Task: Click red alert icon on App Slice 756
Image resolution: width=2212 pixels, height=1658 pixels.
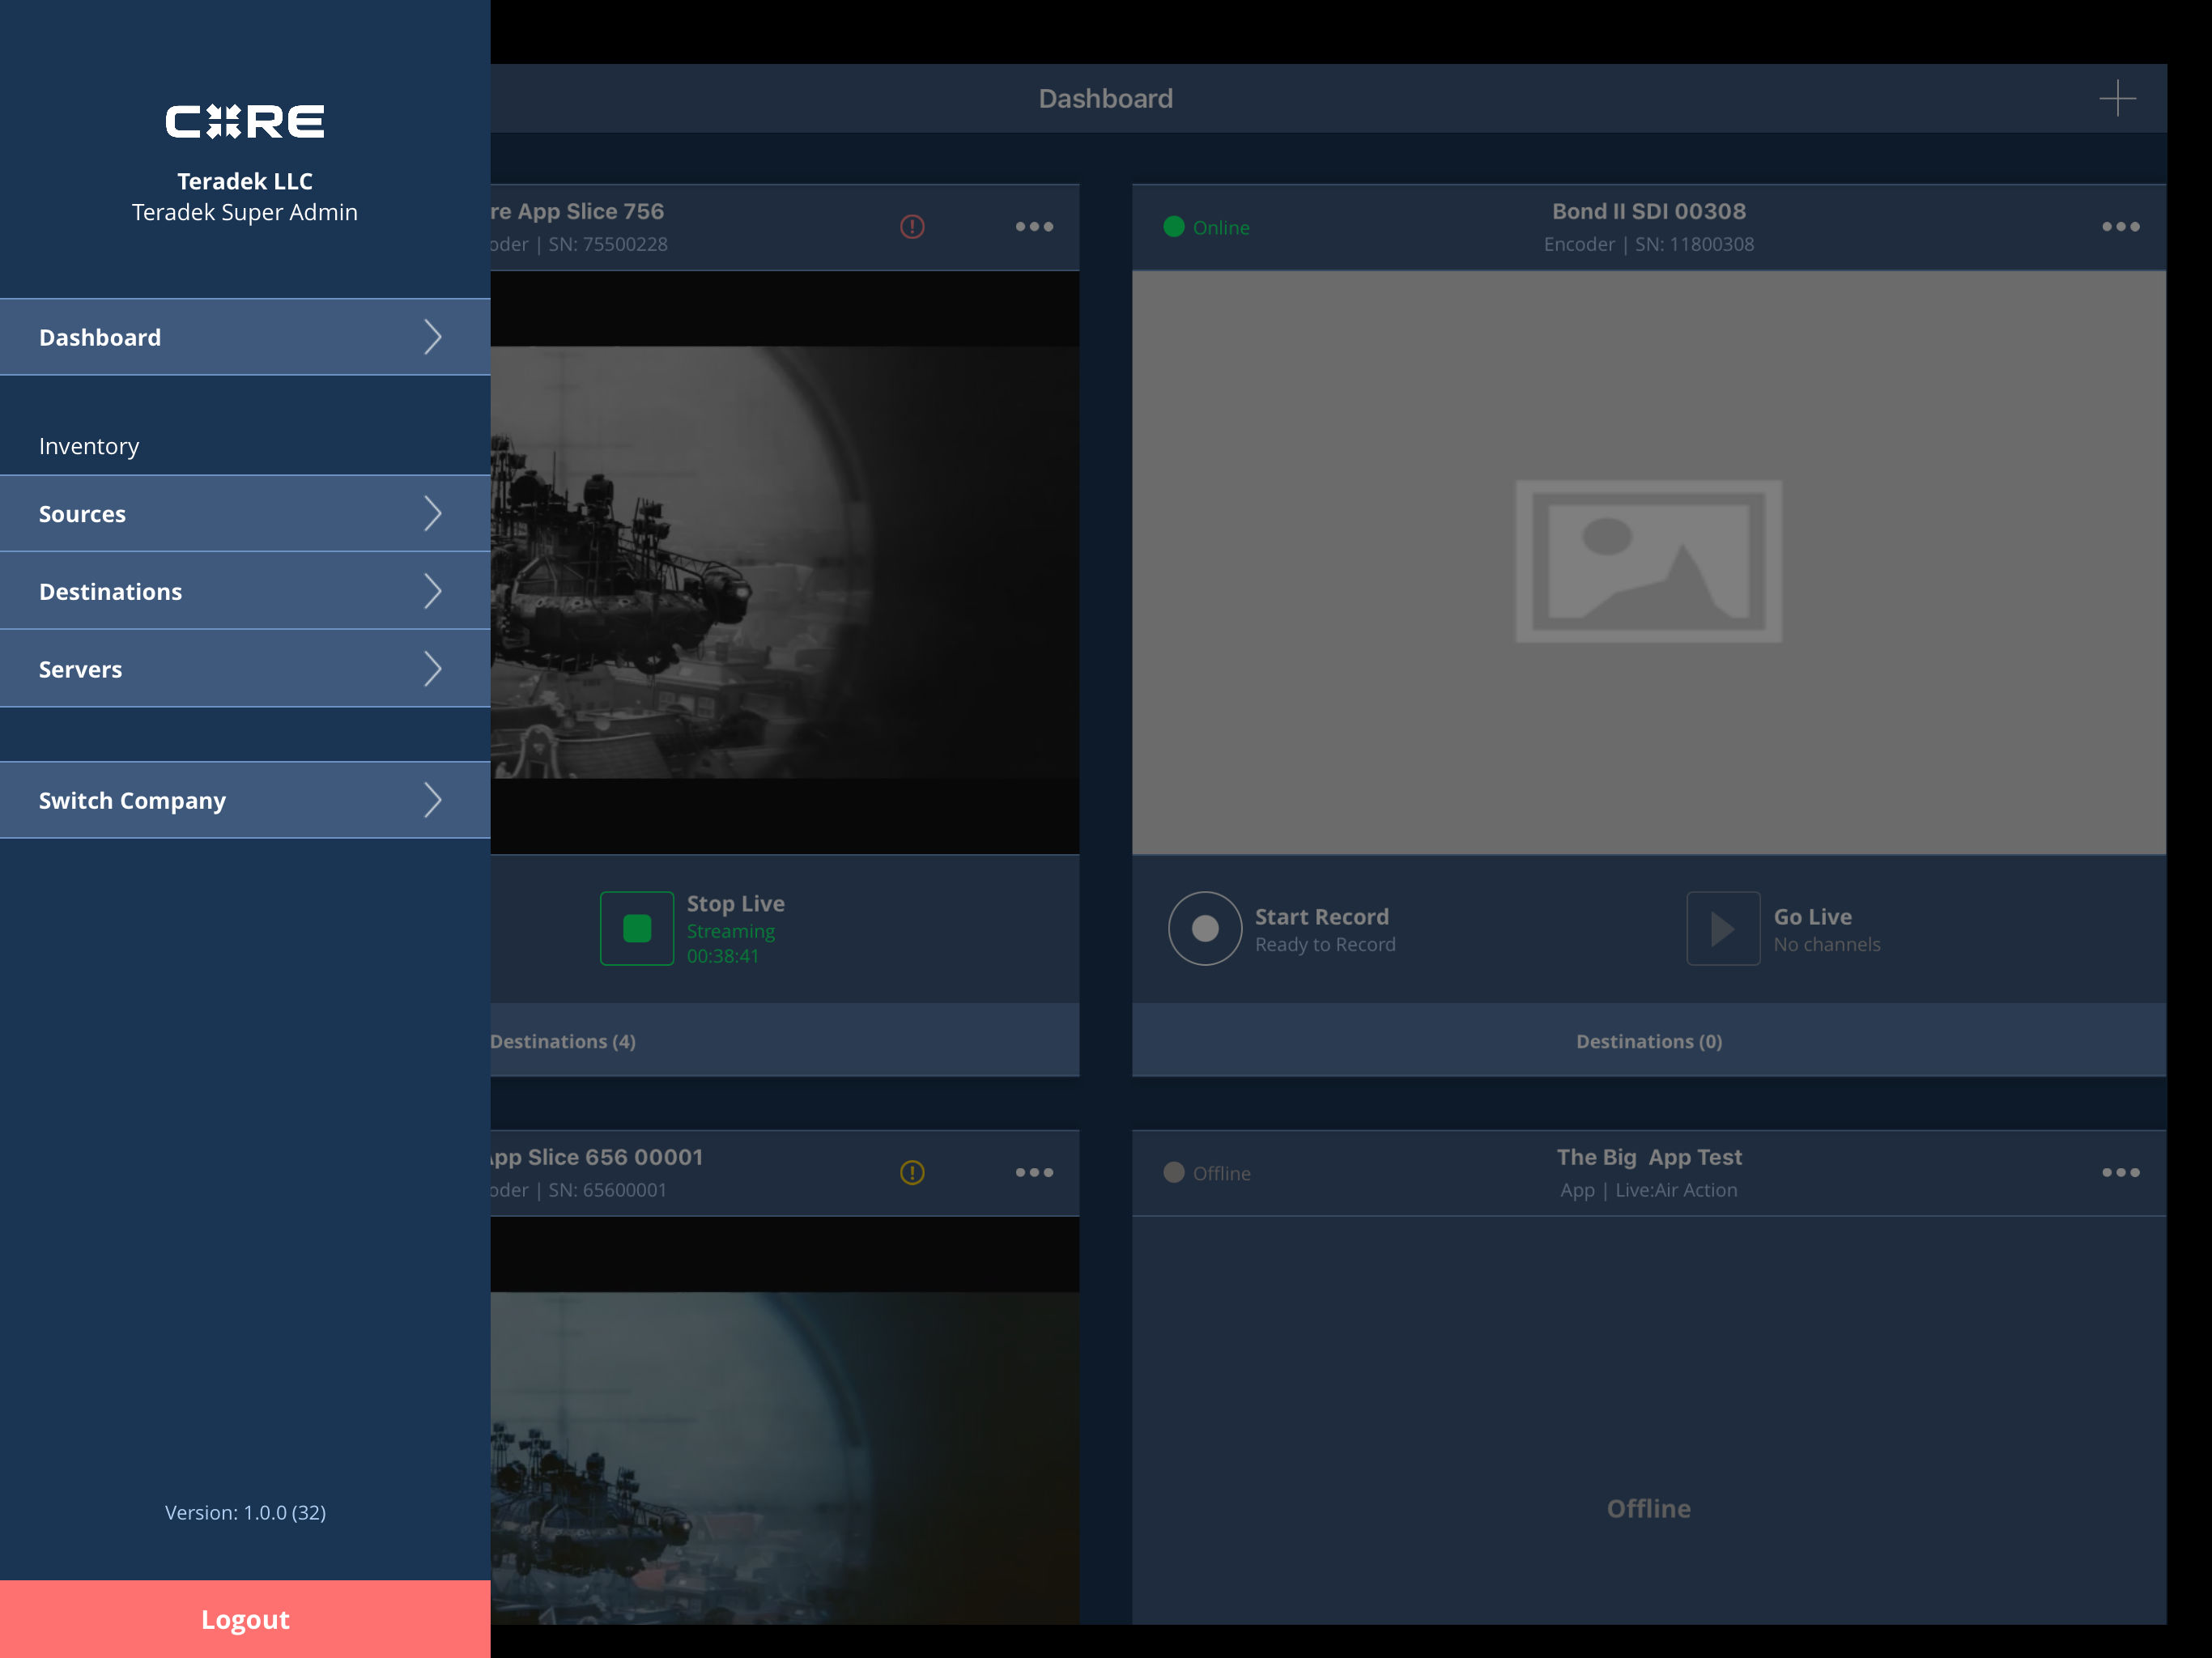Action: (911, 227)
